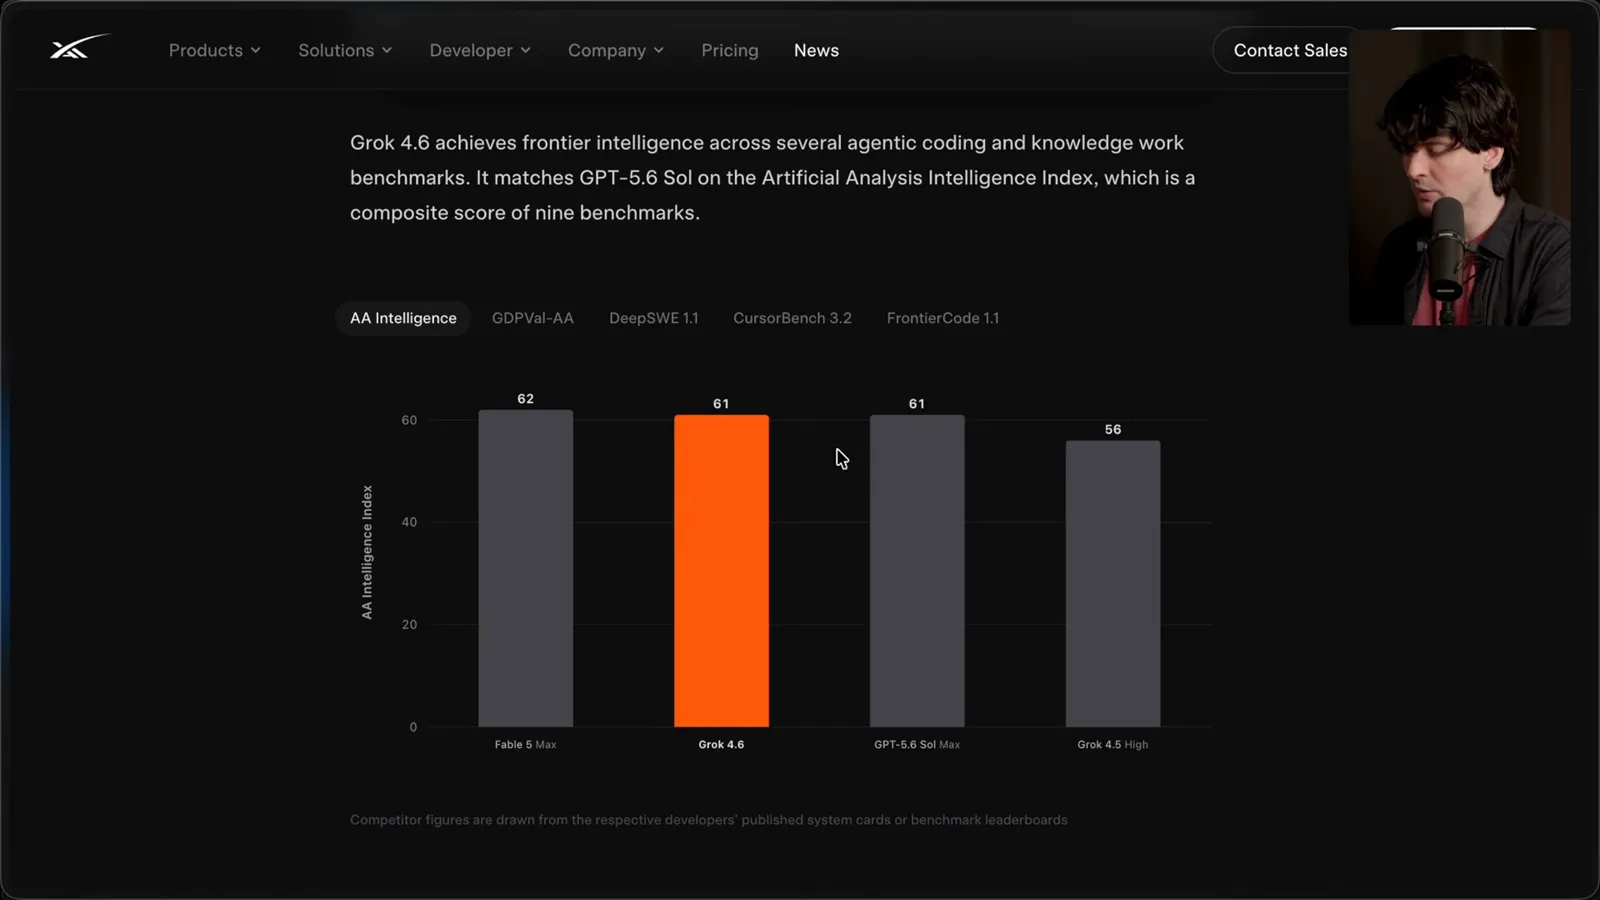Click the competitor figures footnote text
The image size is (1600, 900).
(x=708, y=819)
